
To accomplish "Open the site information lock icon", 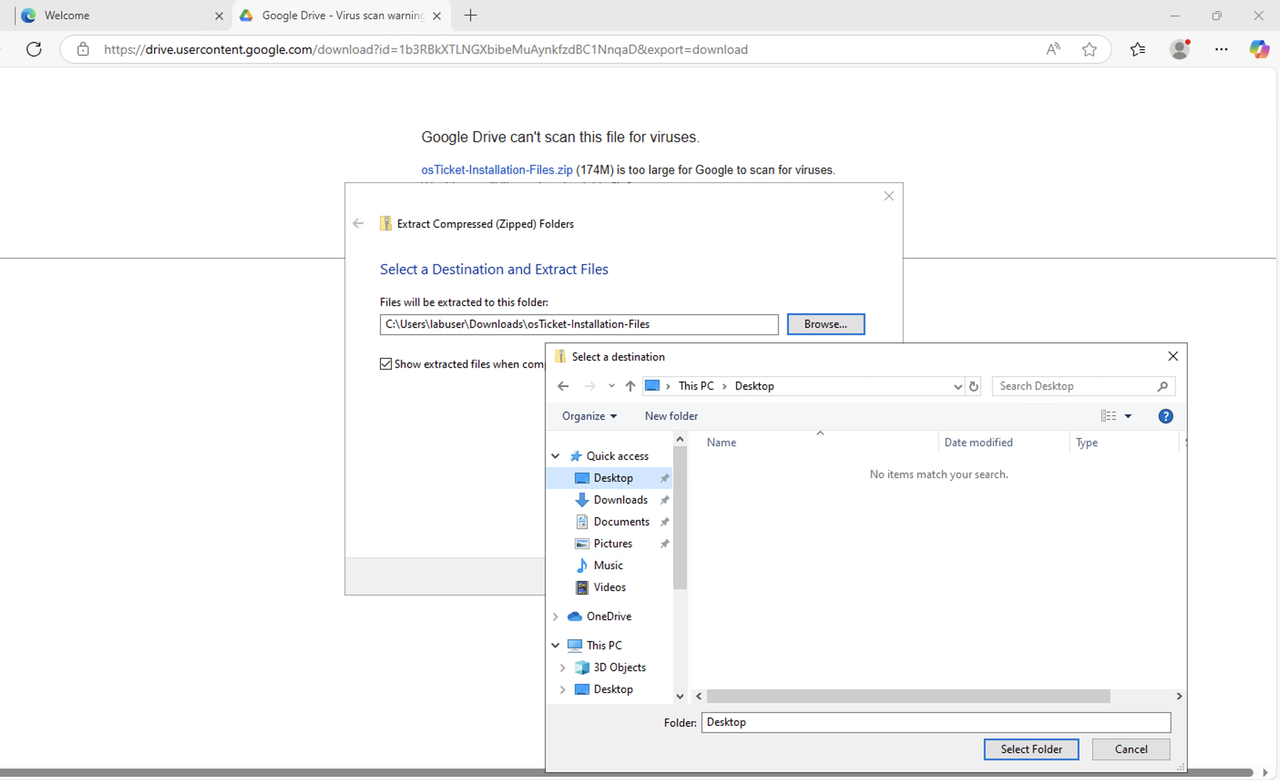I will click(x=83, y=49).
